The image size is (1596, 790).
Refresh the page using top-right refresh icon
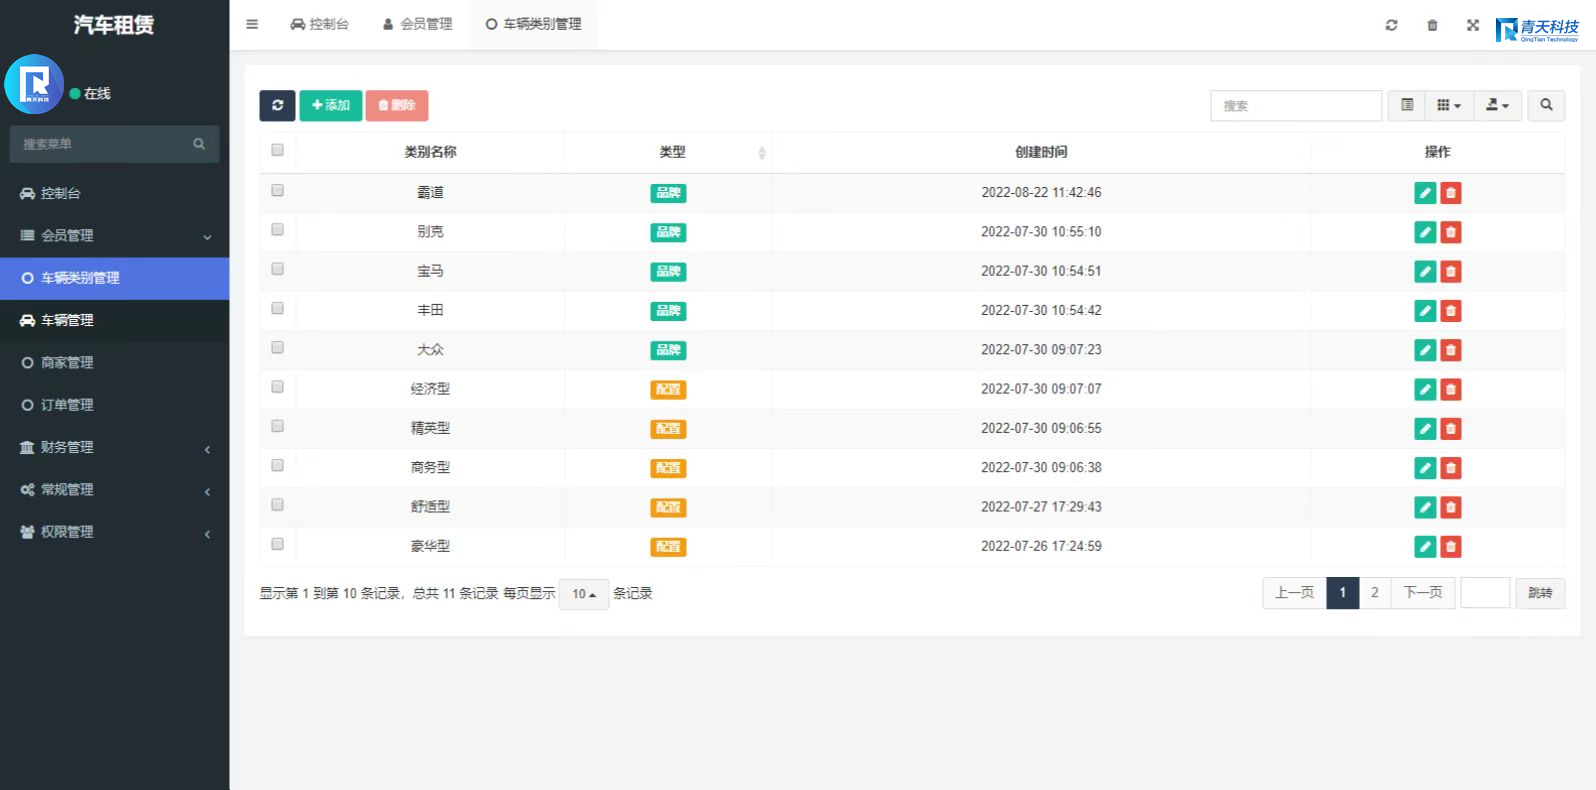[x=1391, y=25]
